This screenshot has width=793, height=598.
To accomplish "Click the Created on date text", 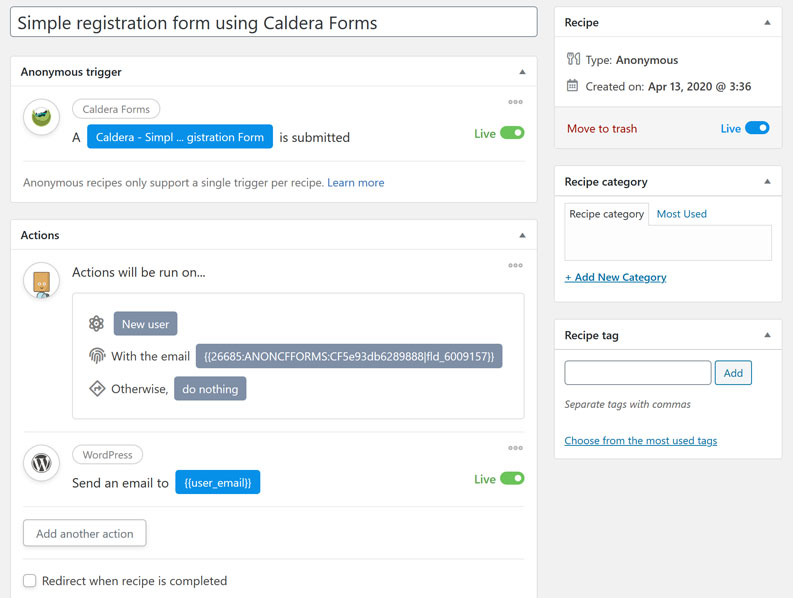I will [x=668, y=87].
